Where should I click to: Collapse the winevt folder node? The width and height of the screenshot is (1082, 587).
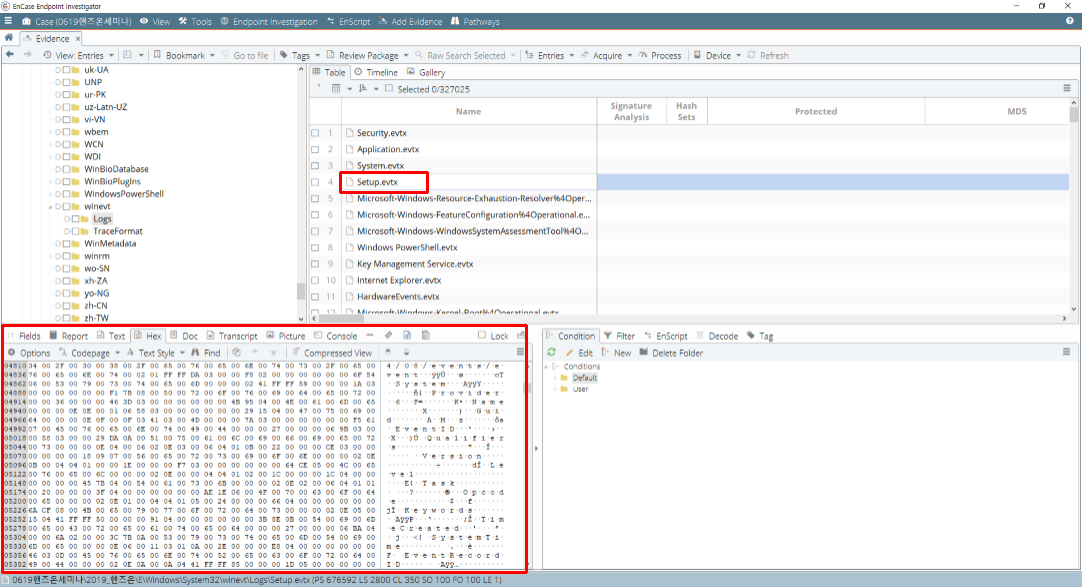[x=51, y=206]
